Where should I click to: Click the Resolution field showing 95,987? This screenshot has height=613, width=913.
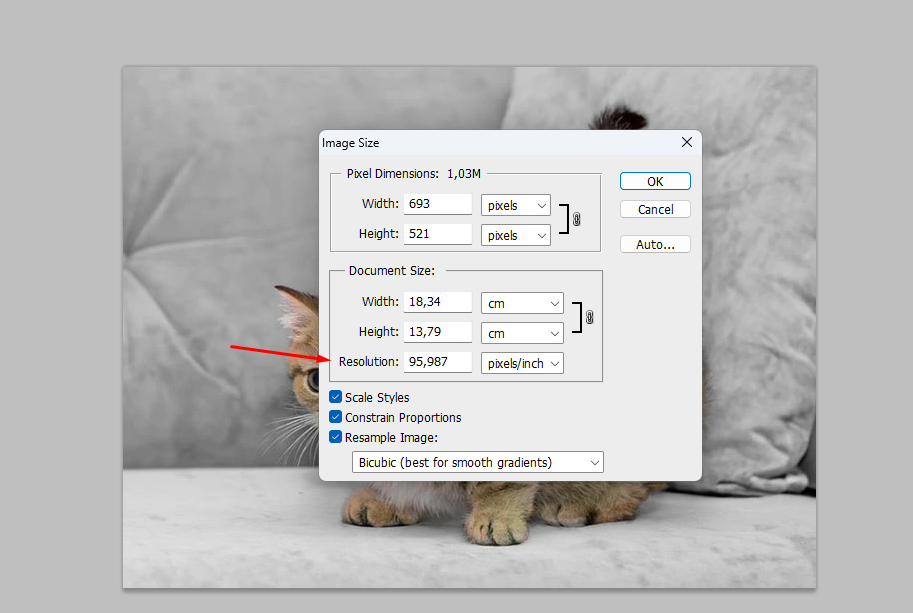[437, 362]
